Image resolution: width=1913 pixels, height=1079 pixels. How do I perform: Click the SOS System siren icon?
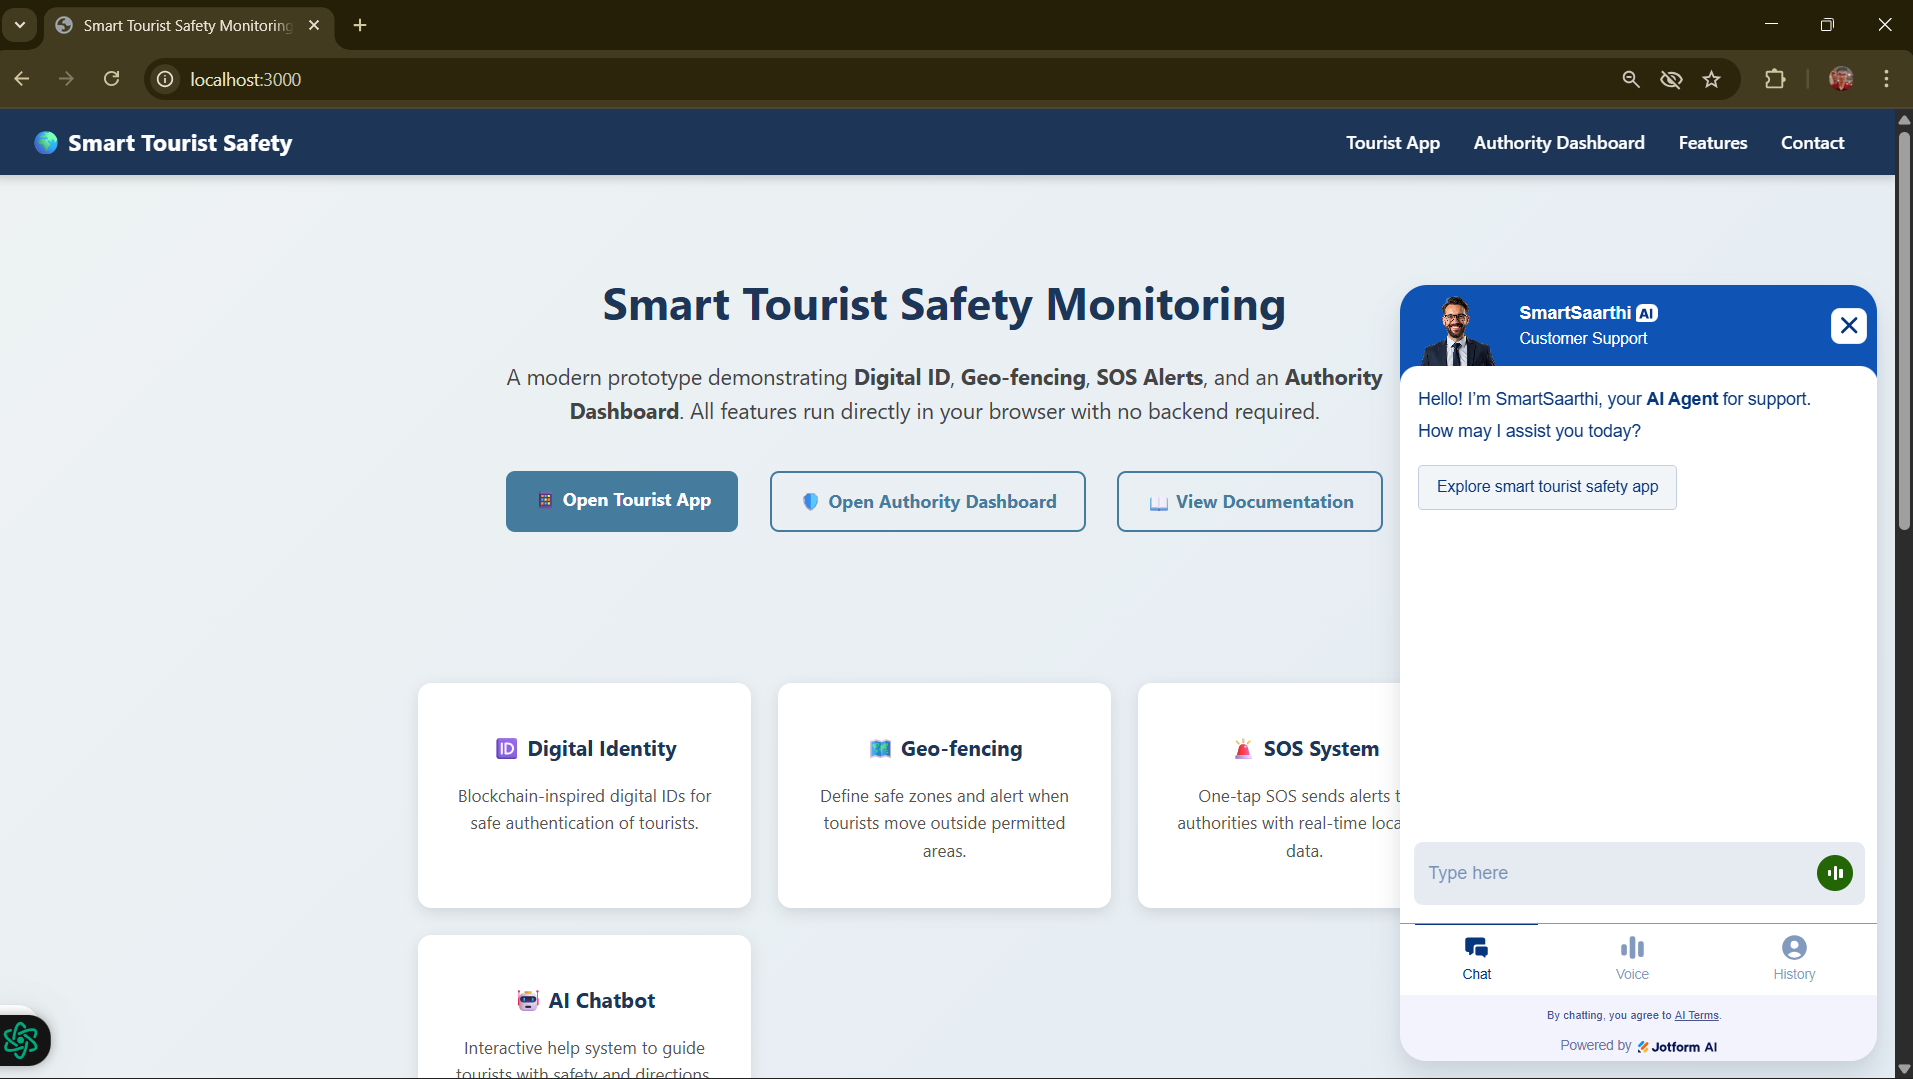pos(1243,749)
